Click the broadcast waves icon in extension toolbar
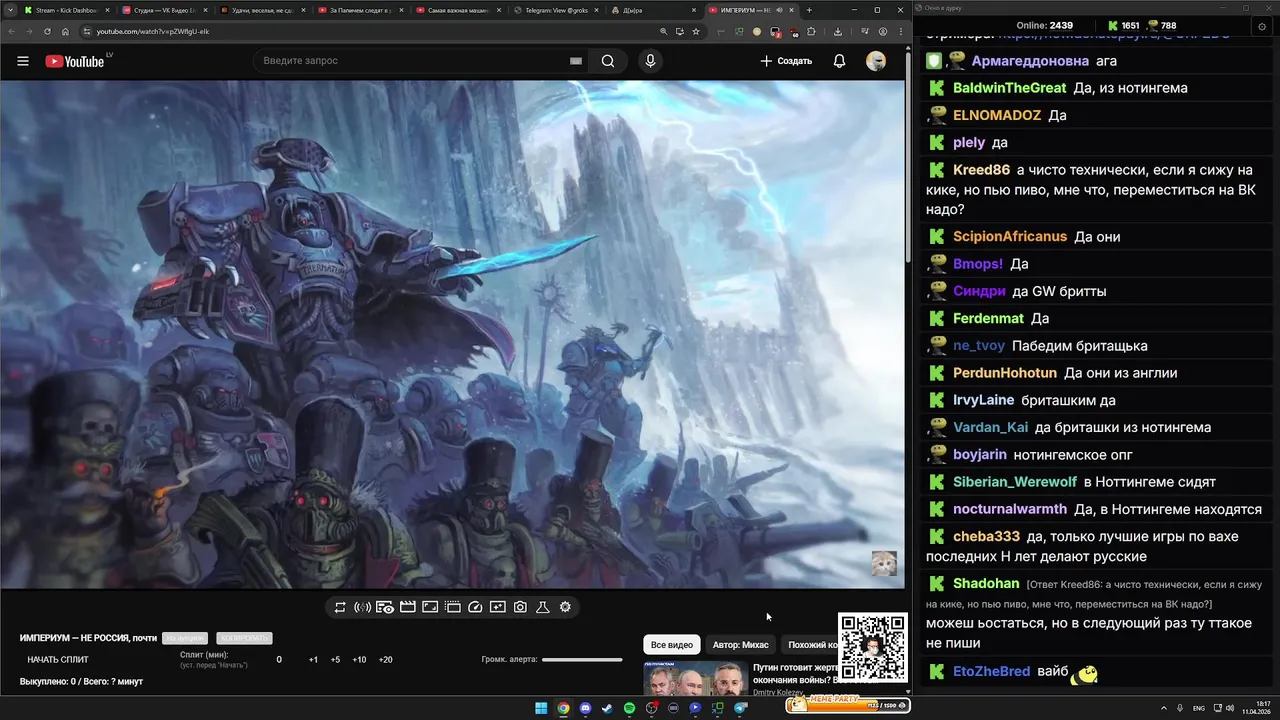Screen dimensions: 1280x720 [x=363, y=607]
